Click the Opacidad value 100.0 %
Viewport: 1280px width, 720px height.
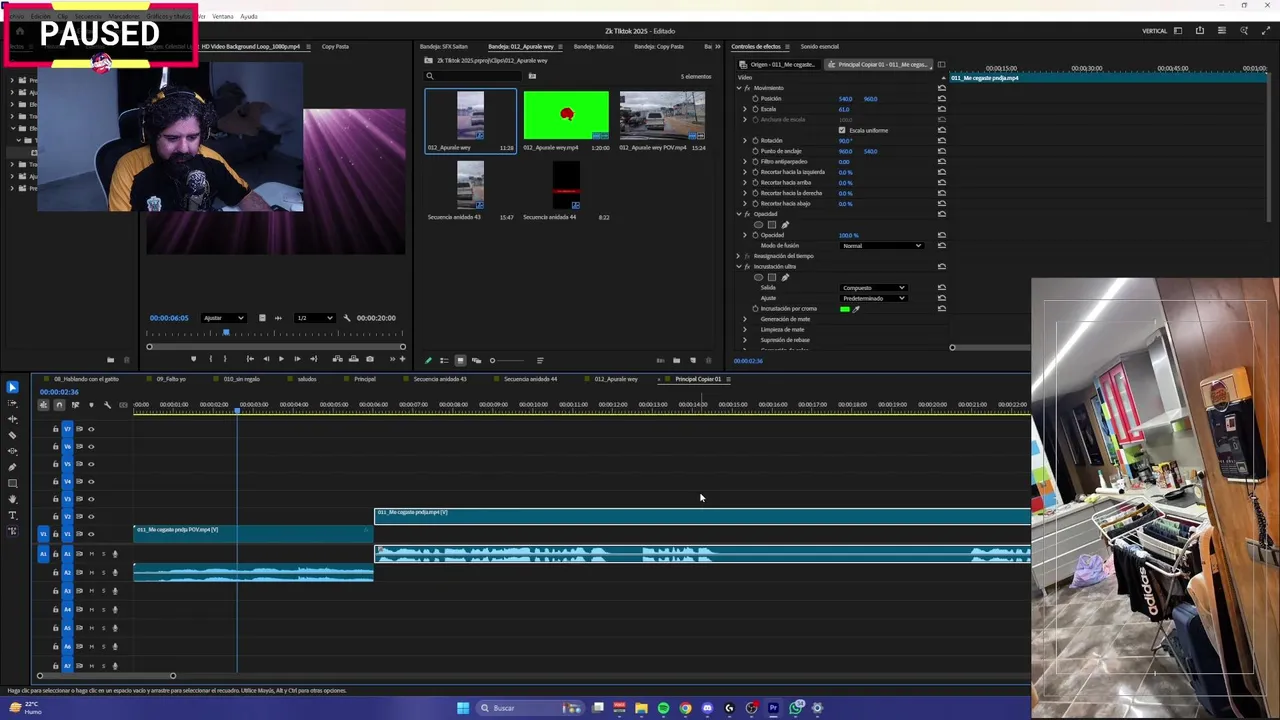coord(849,235)
